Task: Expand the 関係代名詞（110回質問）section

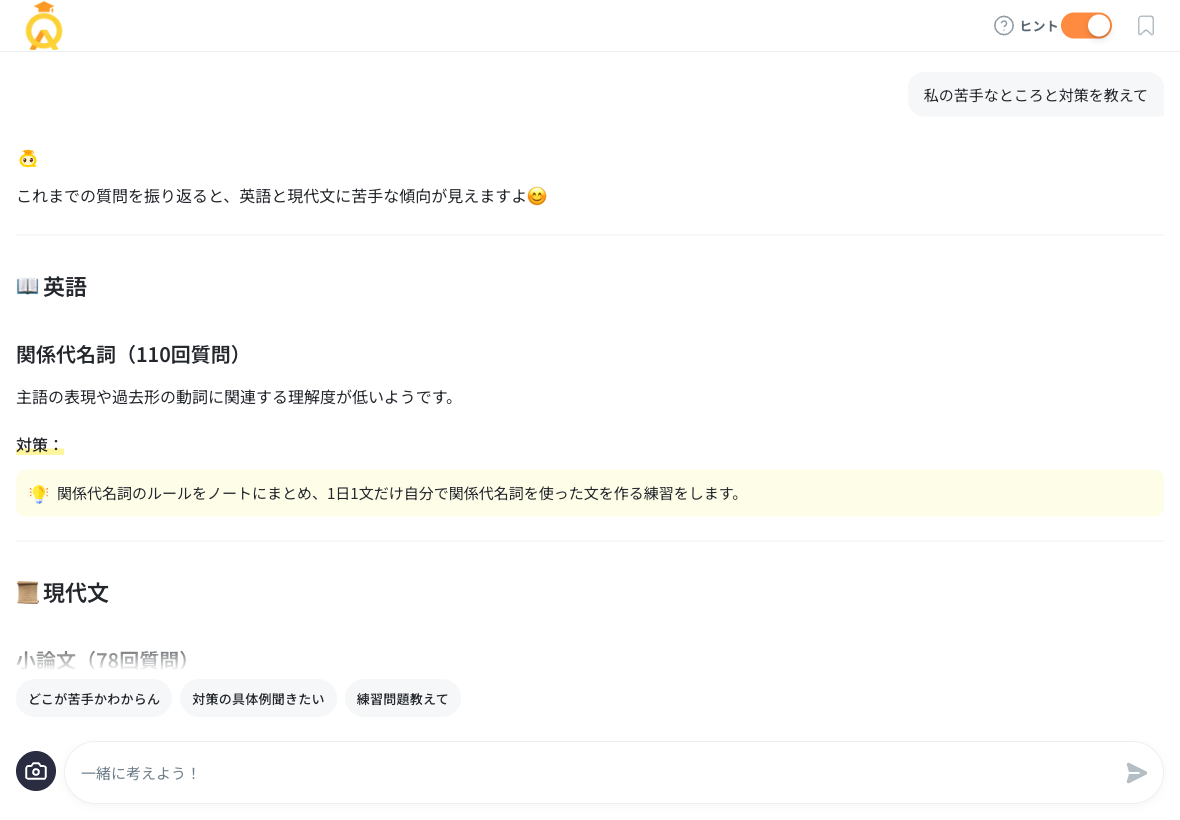Action: pyautogui.click(x=128, y=355)
